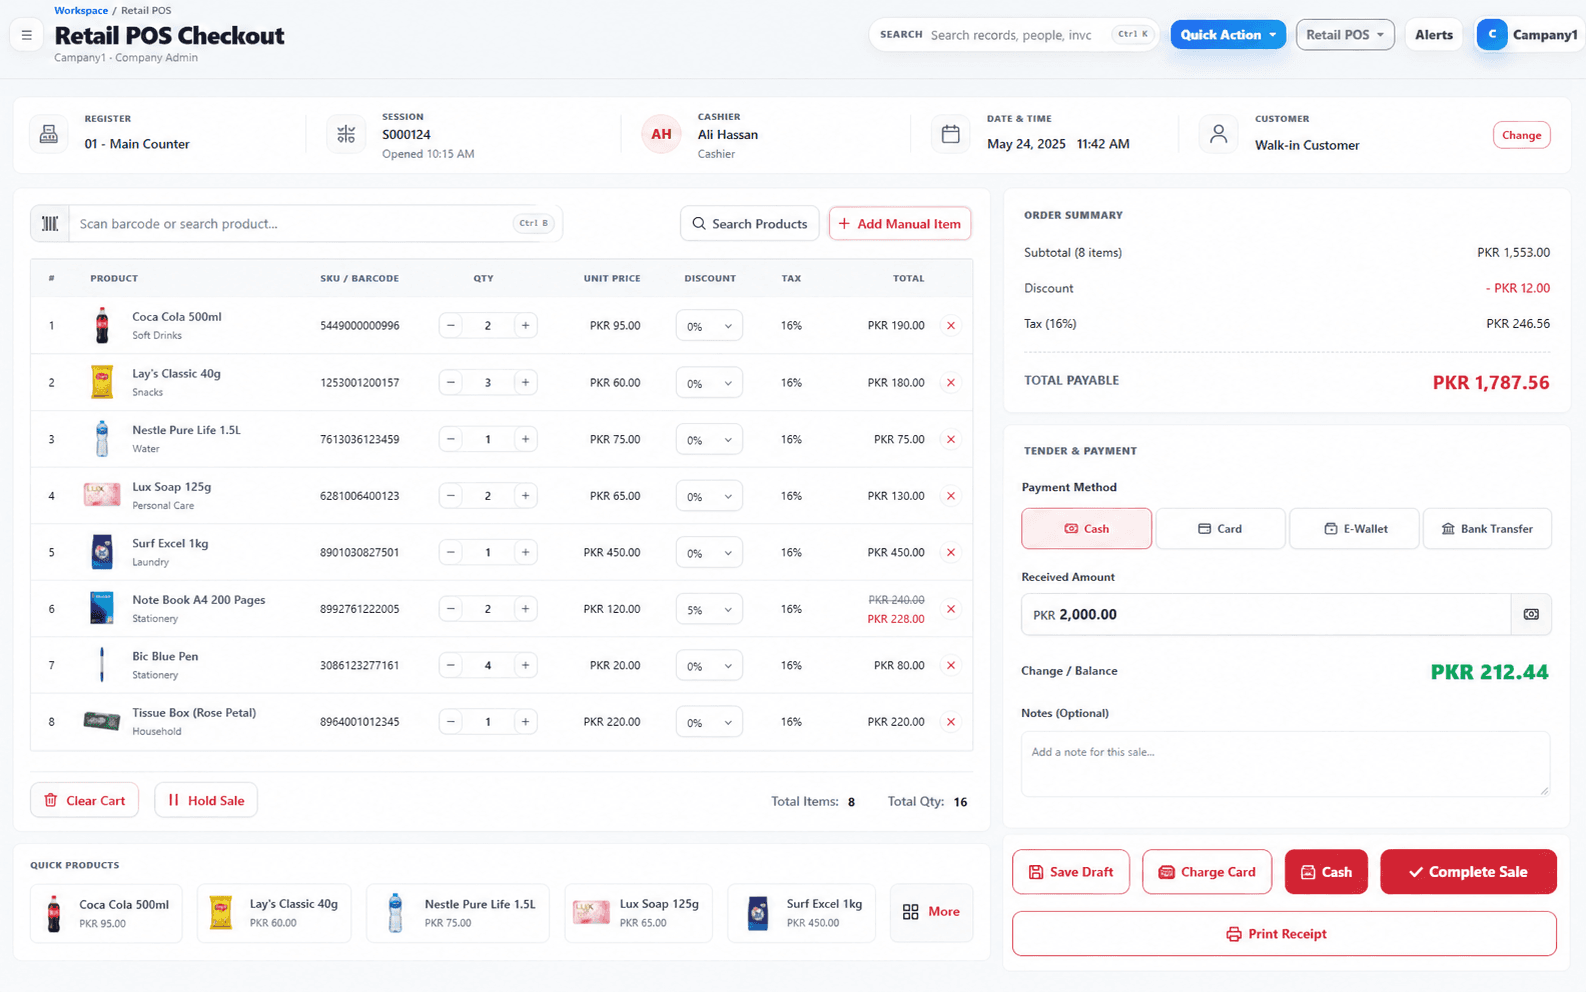Click Add Manual Item button
Image resolution: width=1586 pixels, height=992 pixels.
coord(900,224)
